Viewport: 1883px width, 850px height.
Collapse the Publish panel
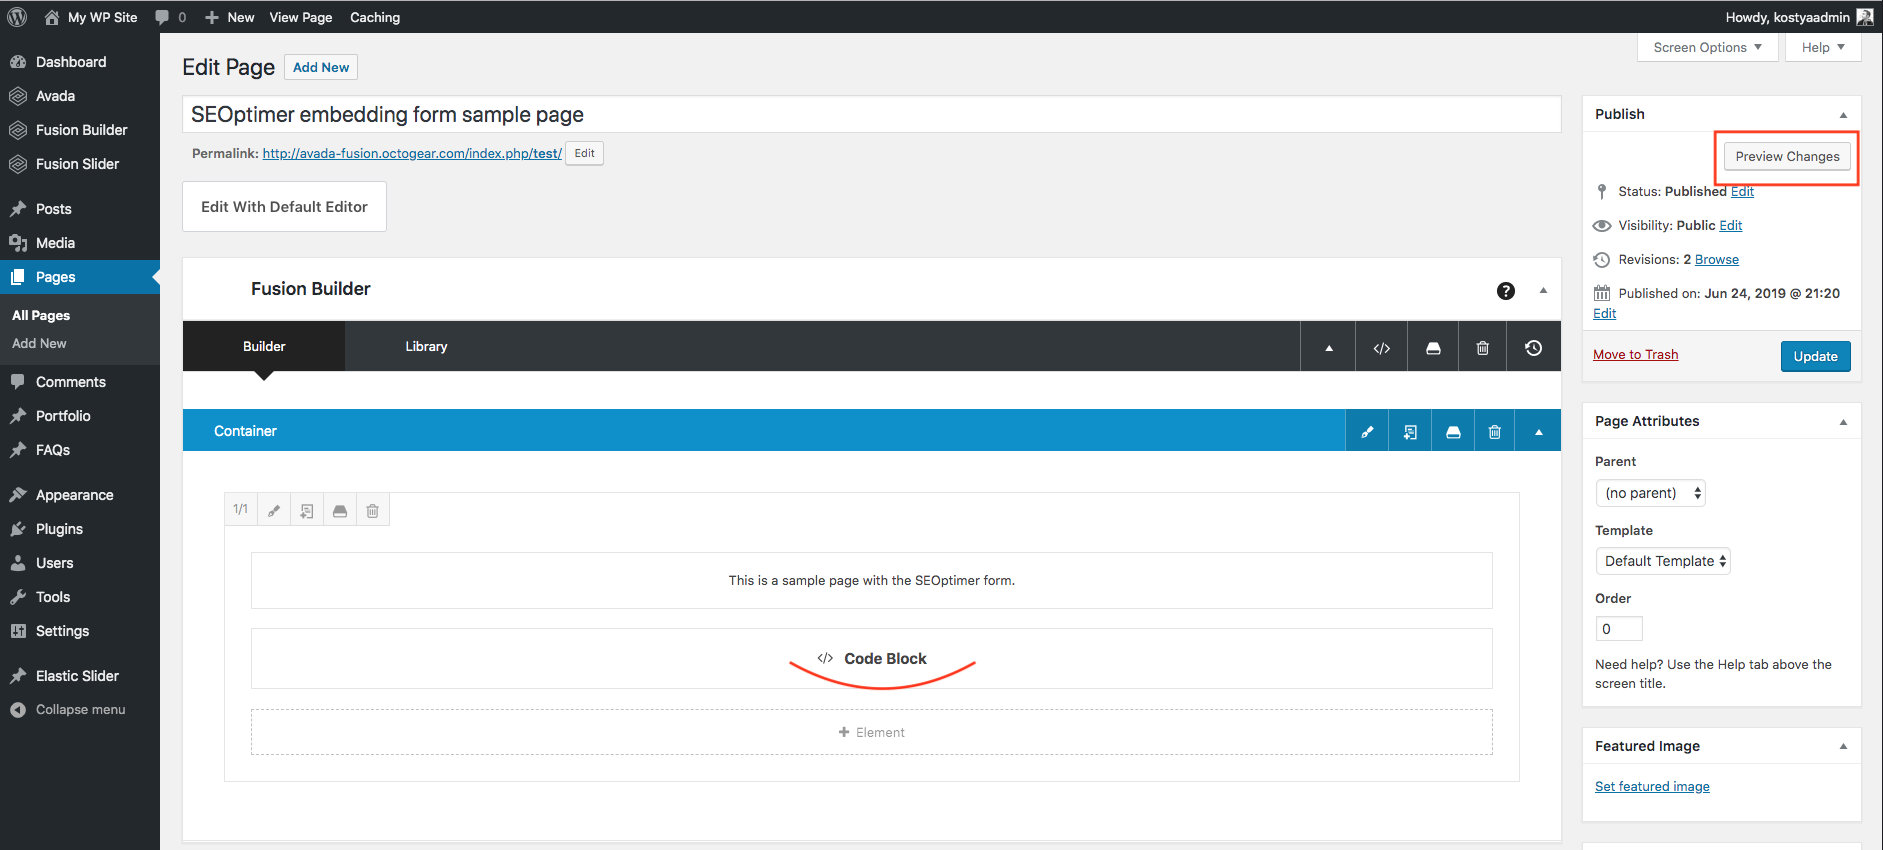[1842, 115]
